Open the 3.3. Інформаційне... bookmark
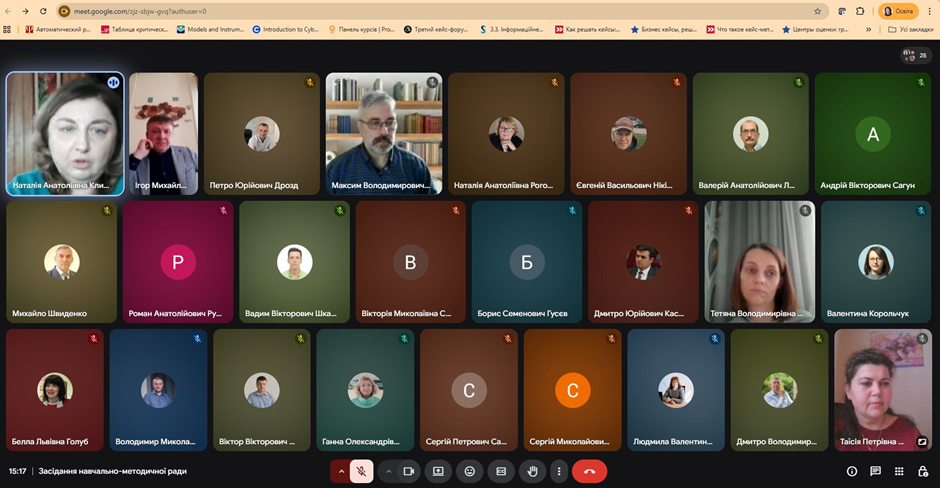This screenshot has height=488, width=940. [x=512, y=29]
